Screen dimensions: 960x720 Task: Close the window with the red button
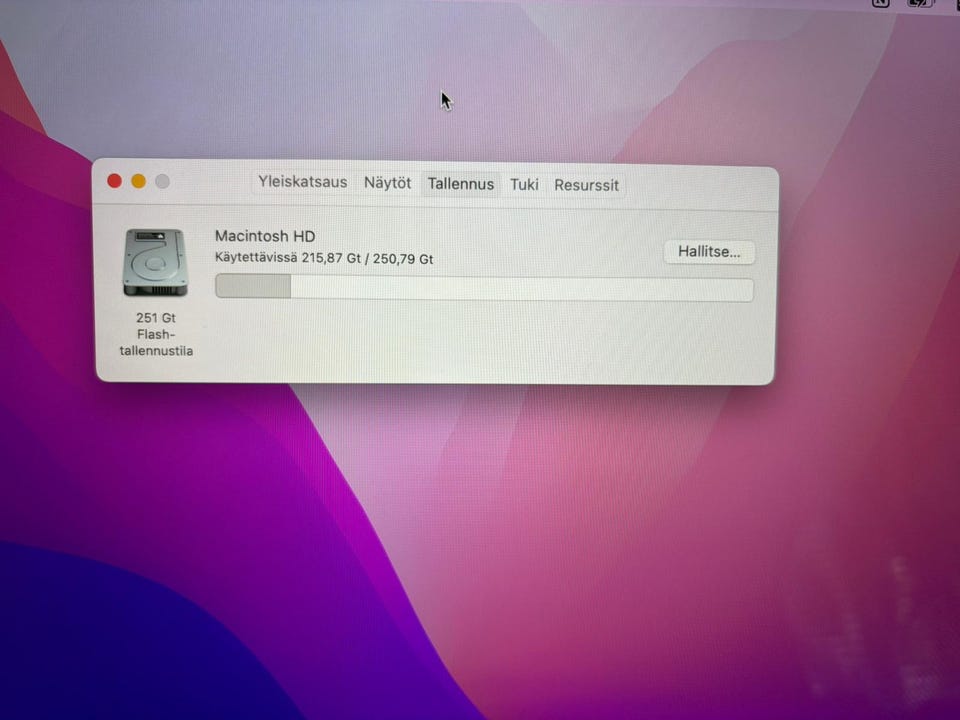pyautogui.click(x=114, y=181)
